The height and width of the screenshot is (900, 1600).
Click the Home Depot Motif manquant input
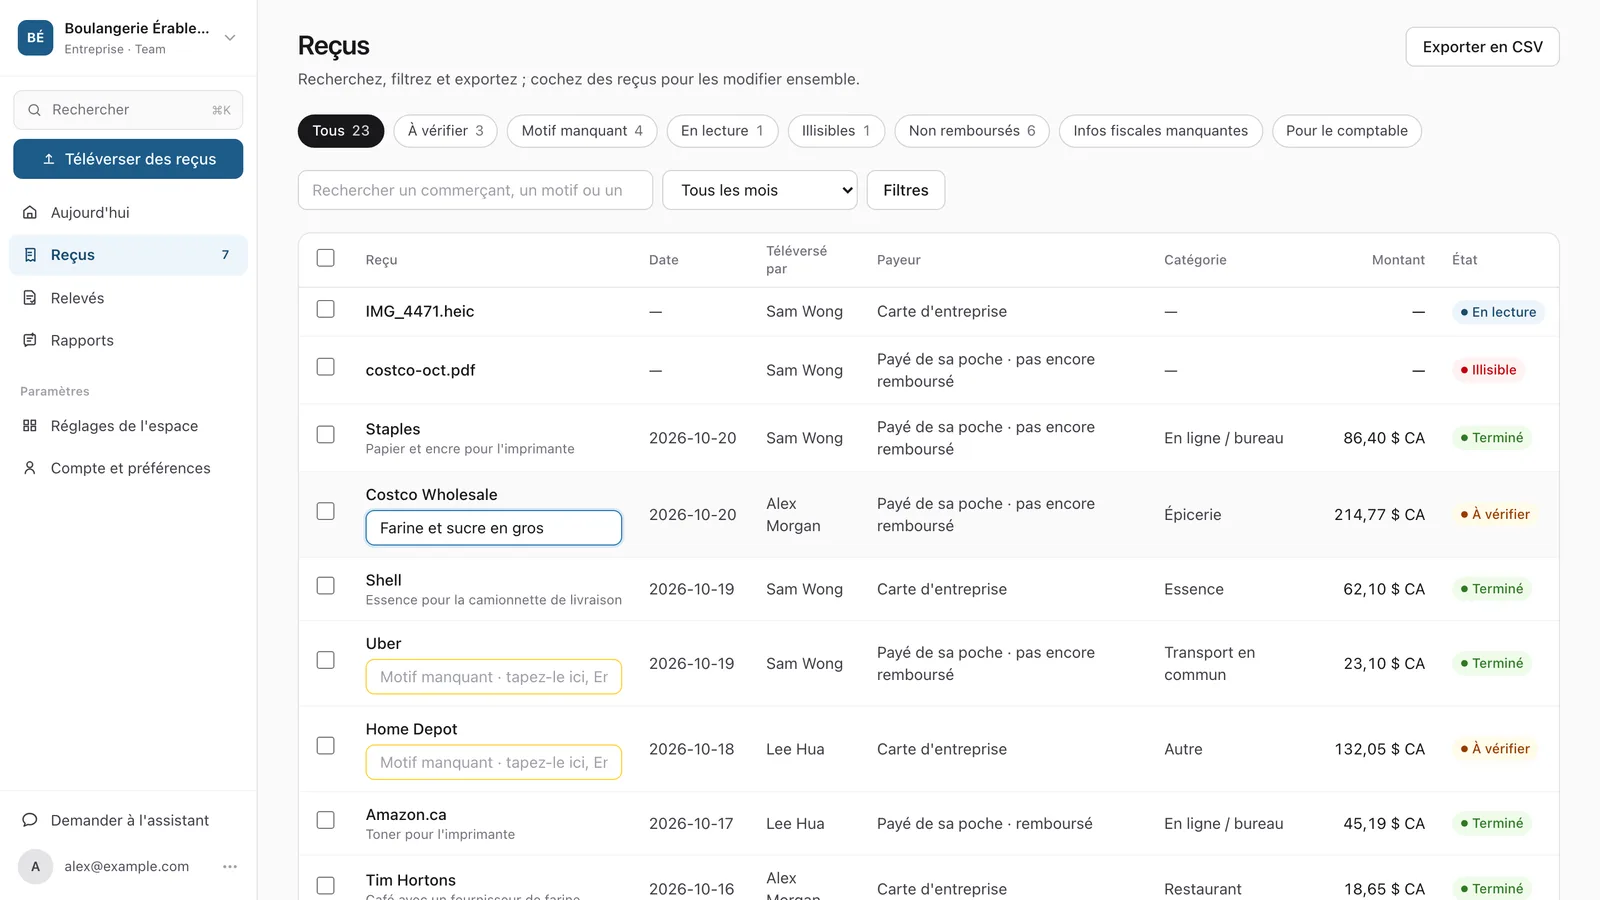[x=494, y=762]
